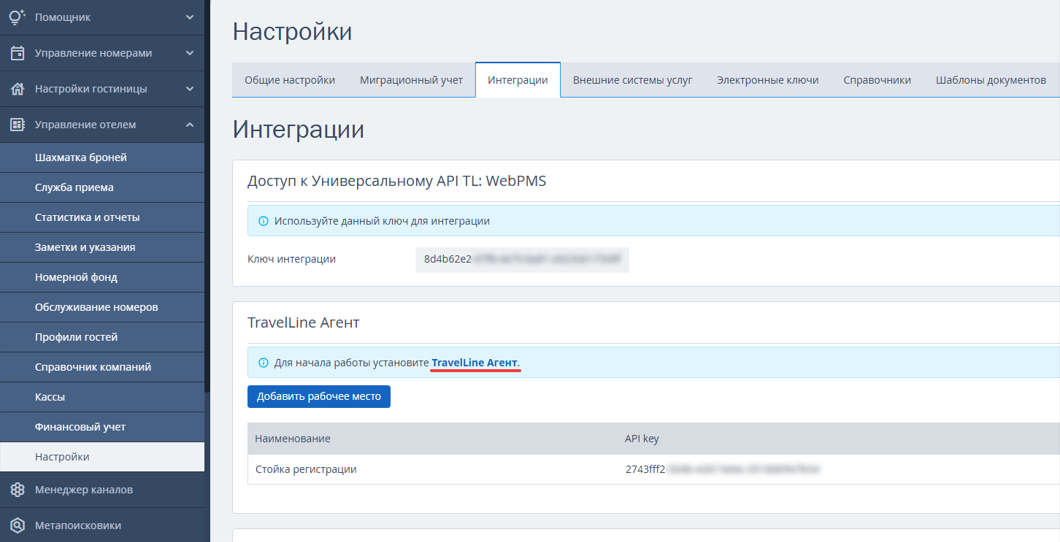Click the info icon in the integration key notice
This screenshot has height=542, width=1060.
tap(264, 221)
